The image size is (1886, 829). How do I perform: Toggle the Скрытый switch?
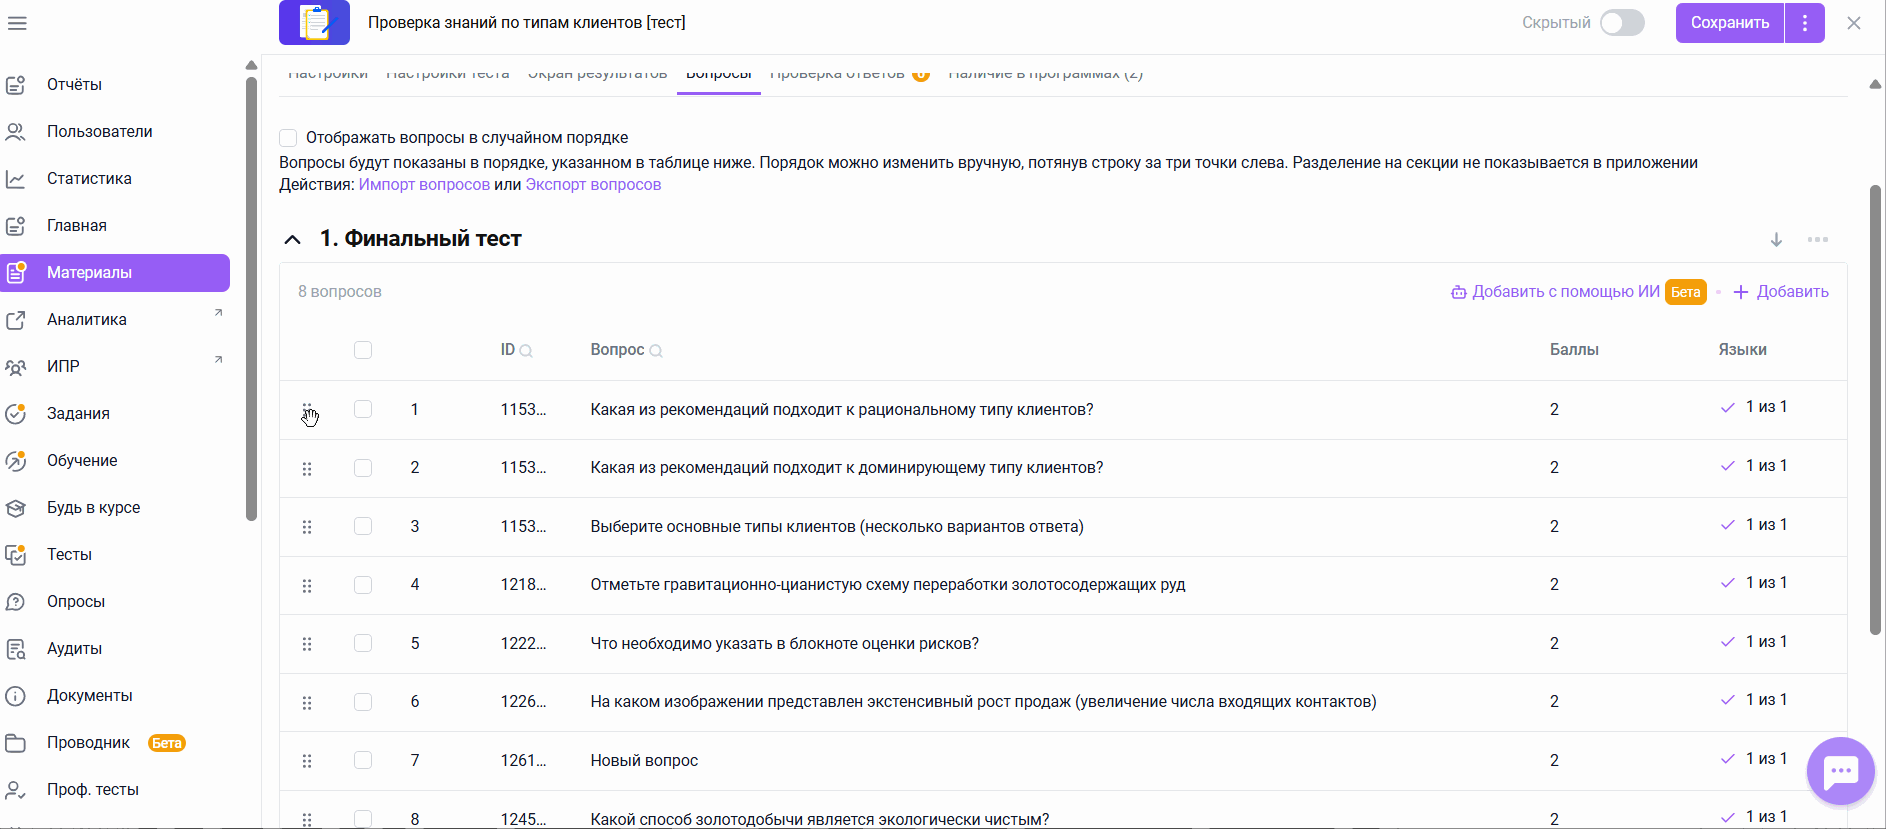pyautogui.click(x=1622, y=23)
